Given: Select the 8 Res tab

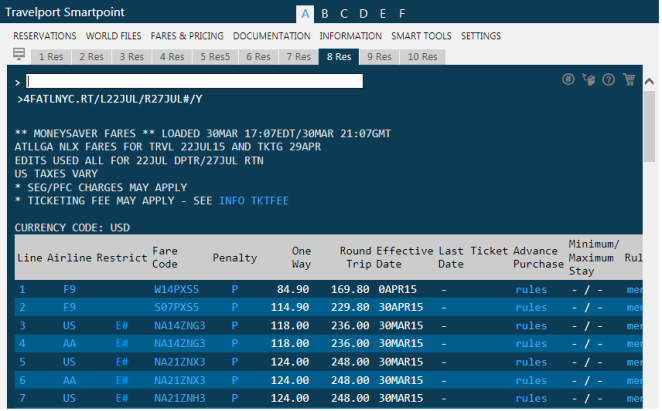Looking at the screenshot, I should pos(339,57).
